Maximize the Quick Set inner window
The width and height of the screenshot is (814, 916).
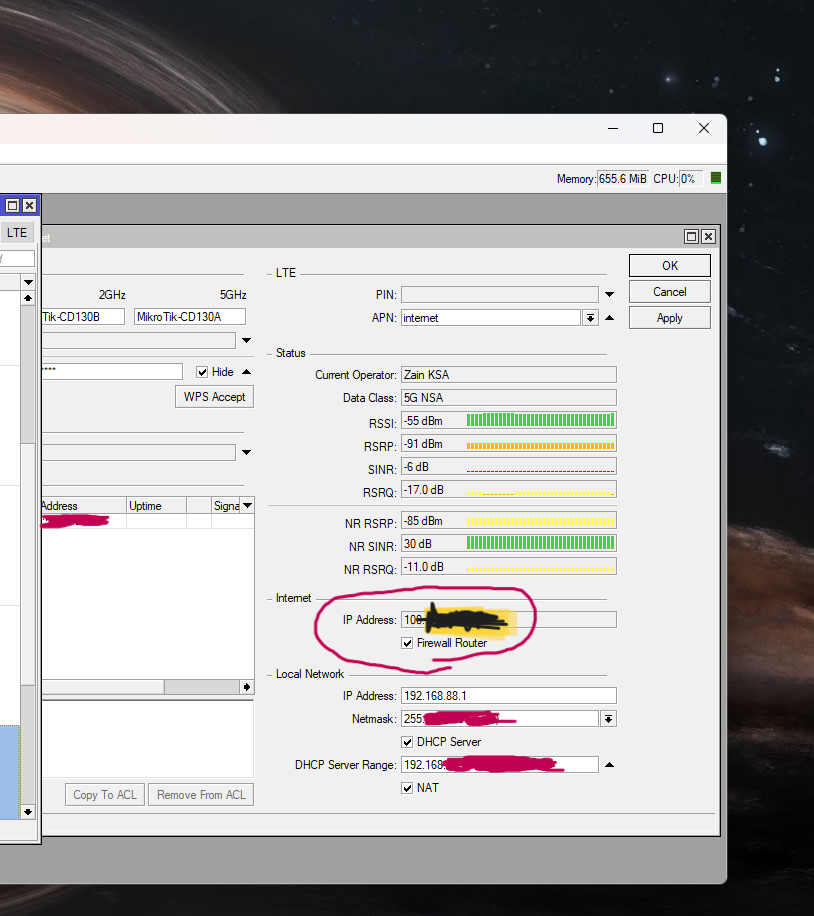pos(691,237)
